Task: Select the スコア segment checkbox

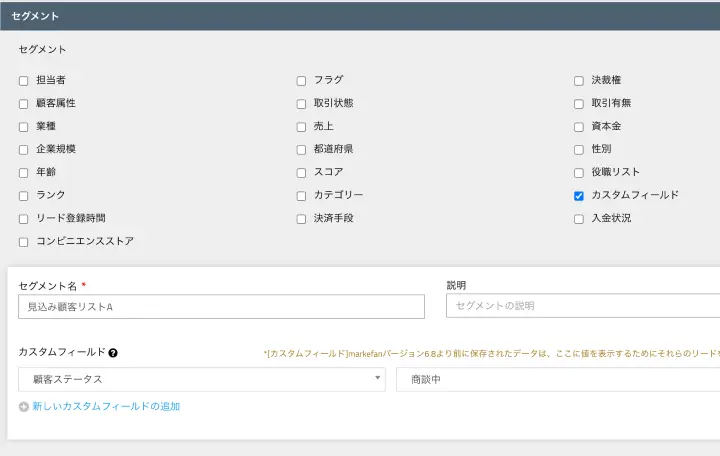Action: pos(301,173)
